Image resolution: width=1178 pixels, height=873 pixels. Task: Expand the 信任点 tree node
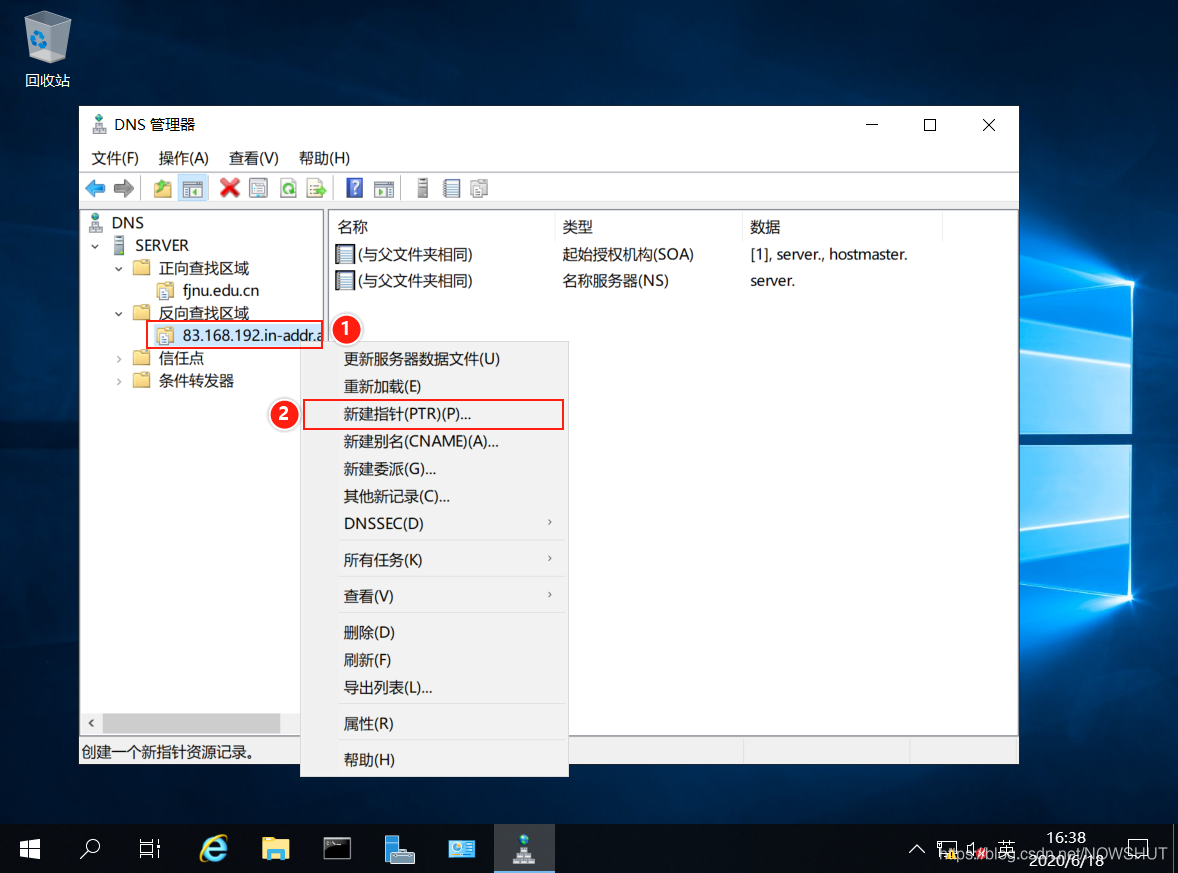(x=119, y=358)
